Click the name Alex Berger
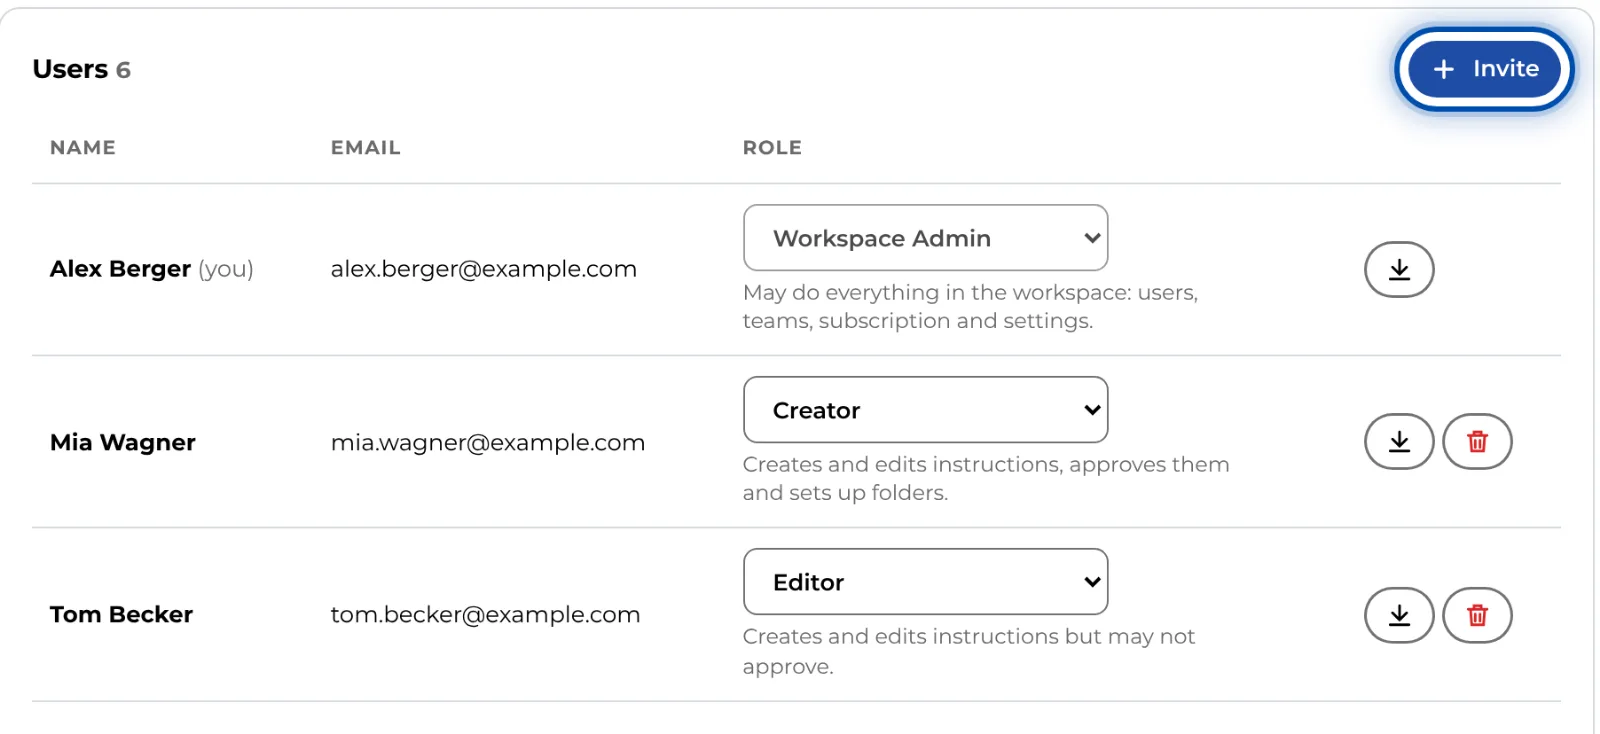Screen dimensions: 1600x734 120,269
